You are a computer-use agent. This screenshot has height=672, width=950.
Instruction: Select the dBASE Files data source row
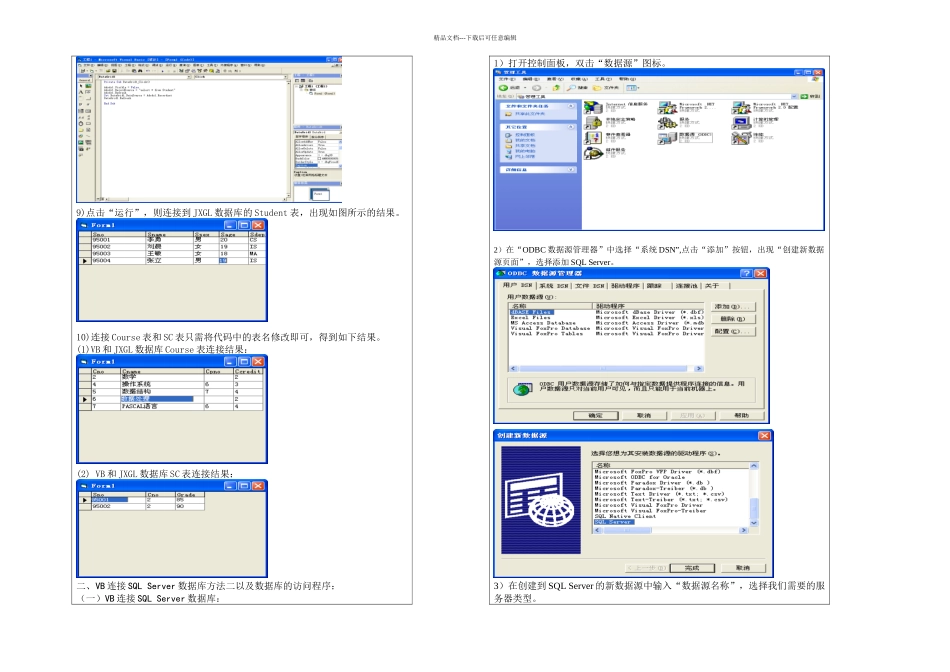tap(607, 312)
